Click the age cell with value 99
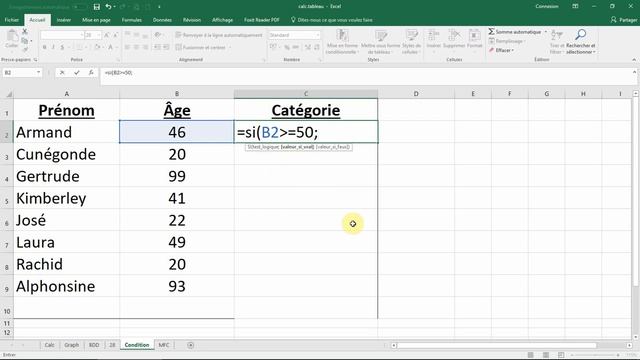 pos(177,176)
